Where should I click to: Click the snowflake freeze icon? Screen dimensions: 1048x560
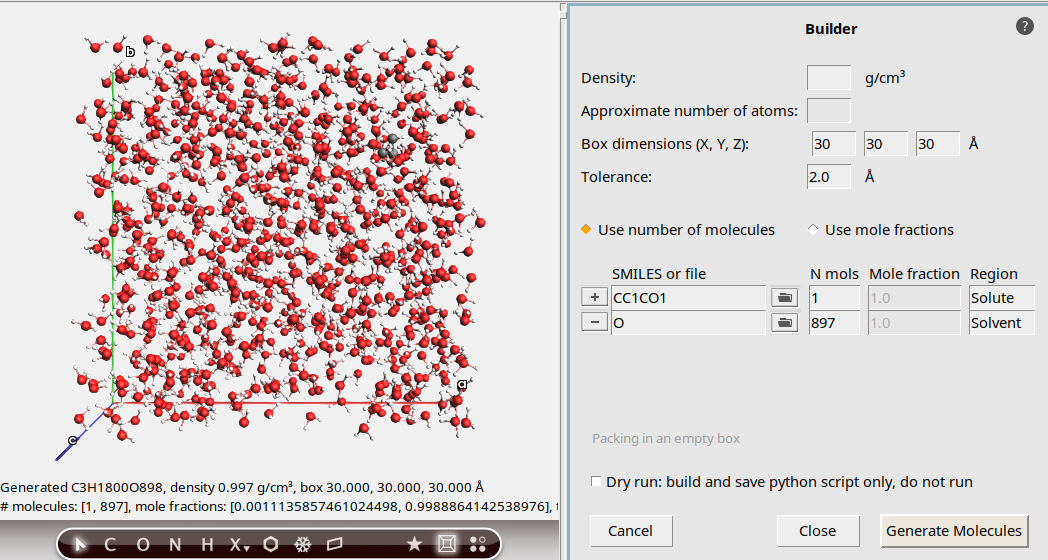303,544
